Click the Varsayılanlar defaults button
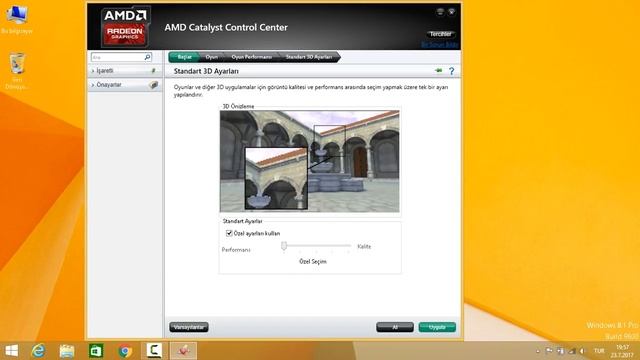Image resolution: width=640 pixels, height=360 pixels. tap(189, 327)
